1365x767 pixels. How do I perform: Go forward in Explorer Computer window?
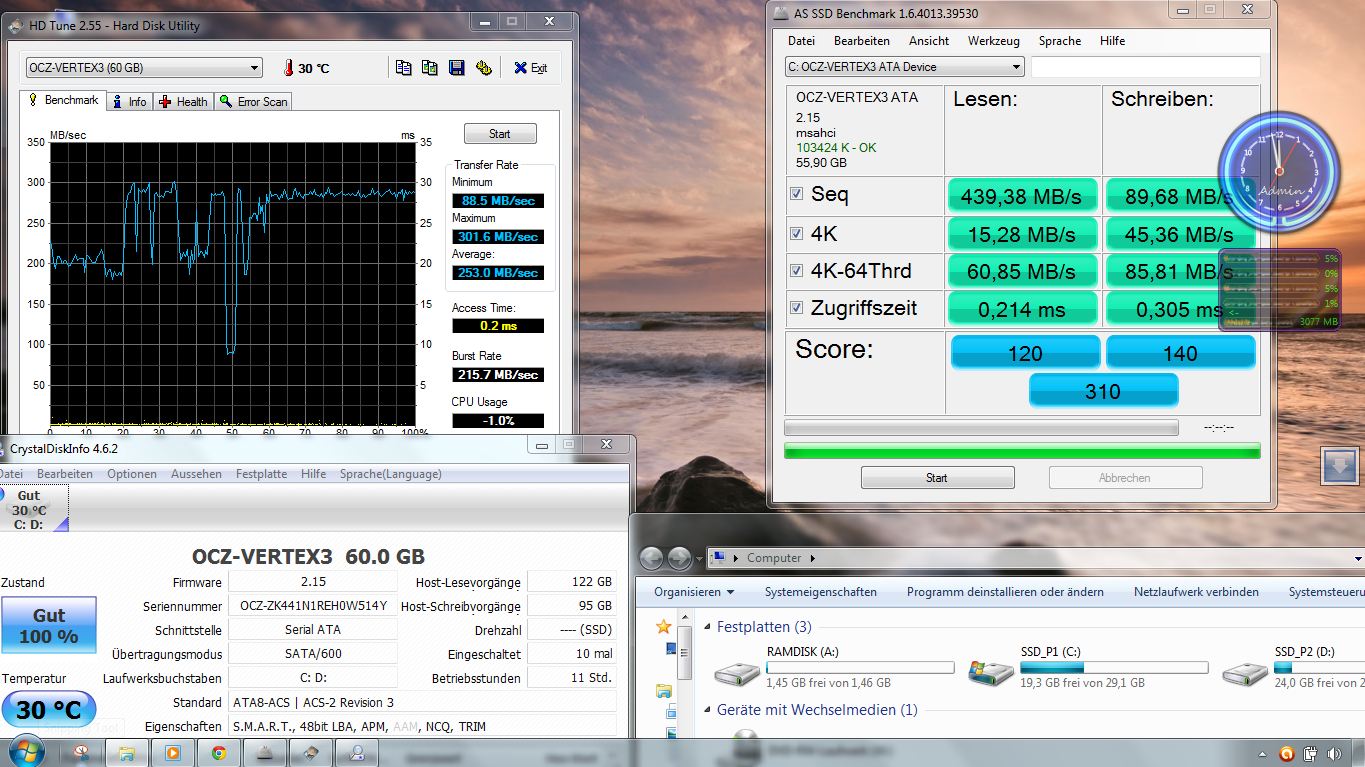point(679,558)
